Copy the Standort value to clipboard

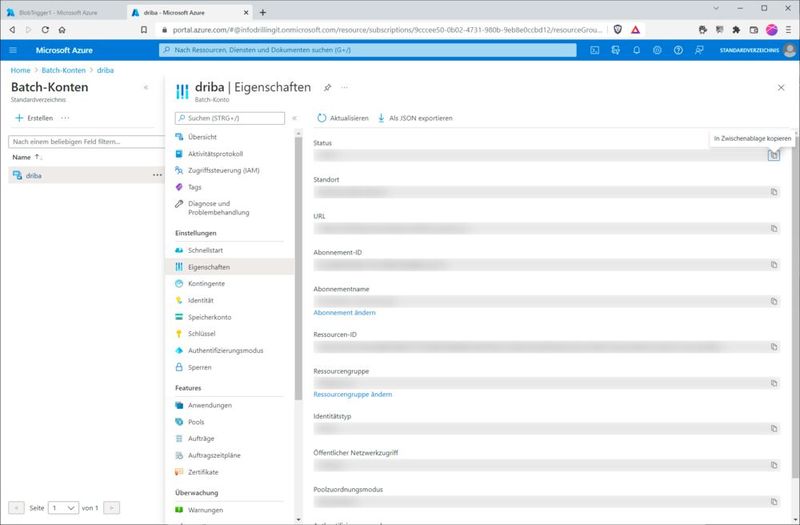point(774,192)
